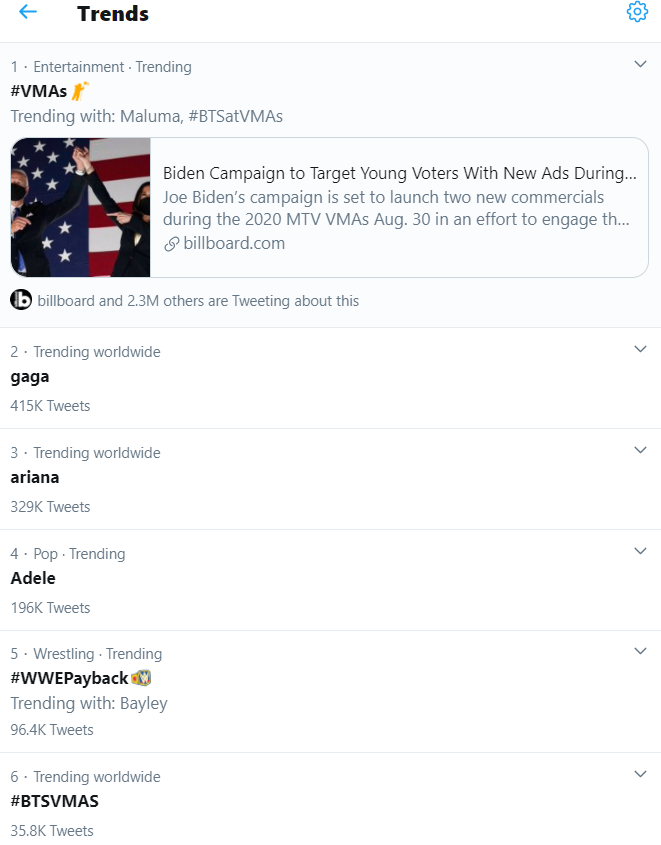Open chevron menu for ariana trend

pos(640,450)
